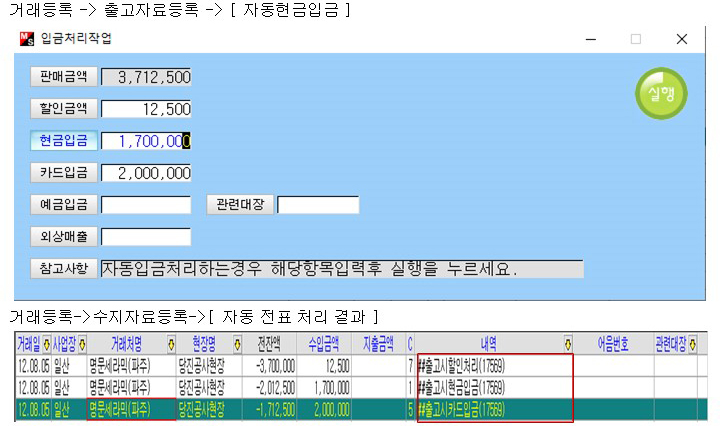Click the empty 예금입금 input field
The image size is (720, 426).
tap(146, 205)
